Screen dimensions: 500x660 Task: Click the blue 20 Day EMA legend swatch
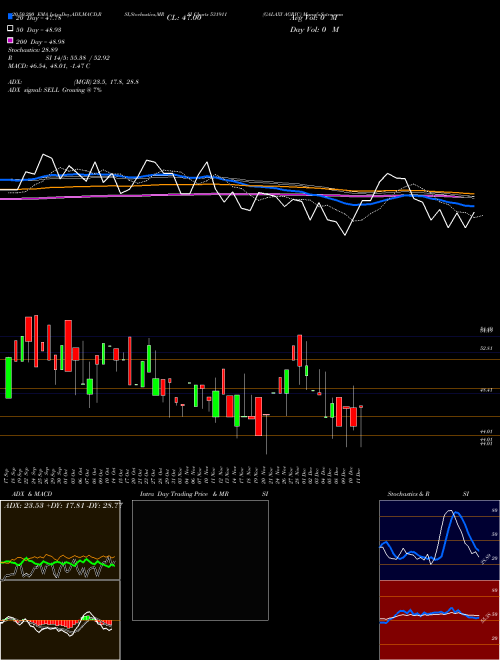click(x=10, y=17)
